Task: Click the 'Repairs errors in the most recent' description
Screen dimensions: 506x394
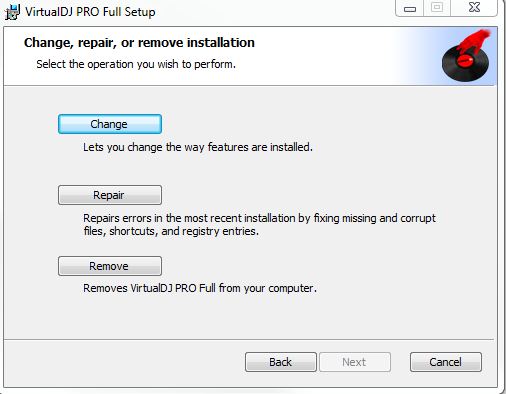Action: point(259,224)
